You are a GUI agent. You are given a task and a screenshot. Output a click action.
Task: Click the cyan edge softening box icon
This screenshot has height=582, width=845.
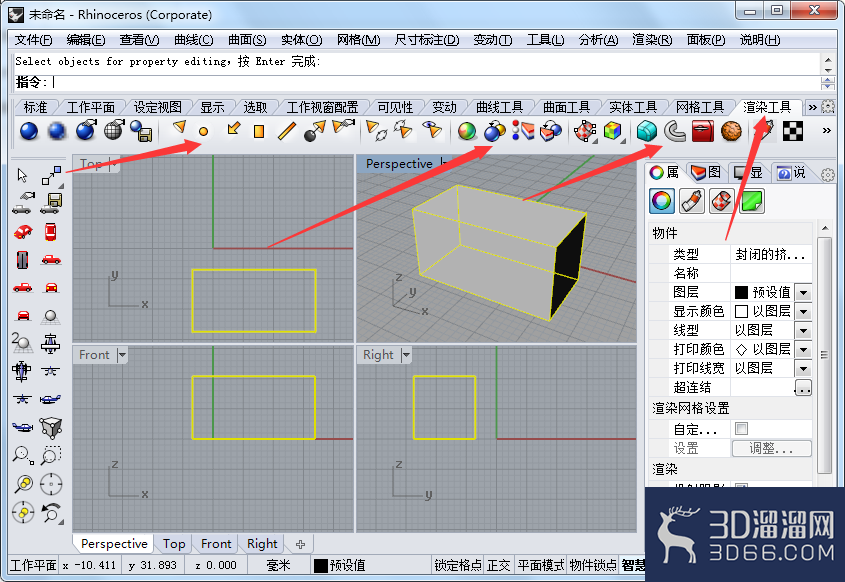[647, 131]
